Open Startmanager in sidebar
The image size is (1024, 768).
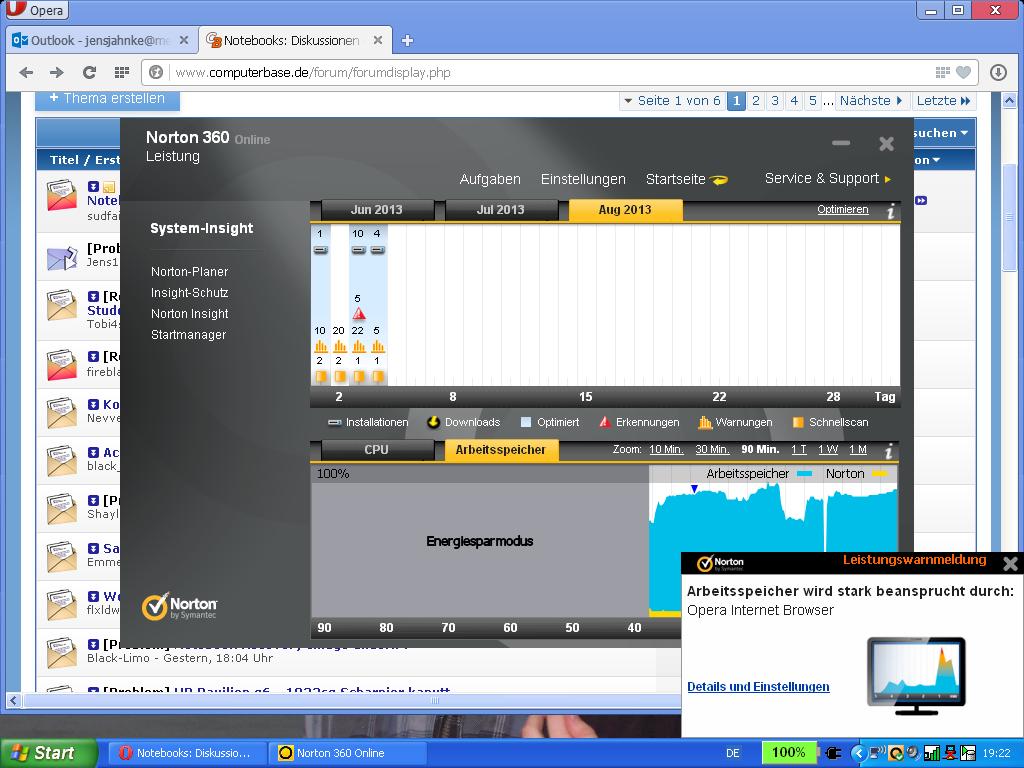(188, 334)
